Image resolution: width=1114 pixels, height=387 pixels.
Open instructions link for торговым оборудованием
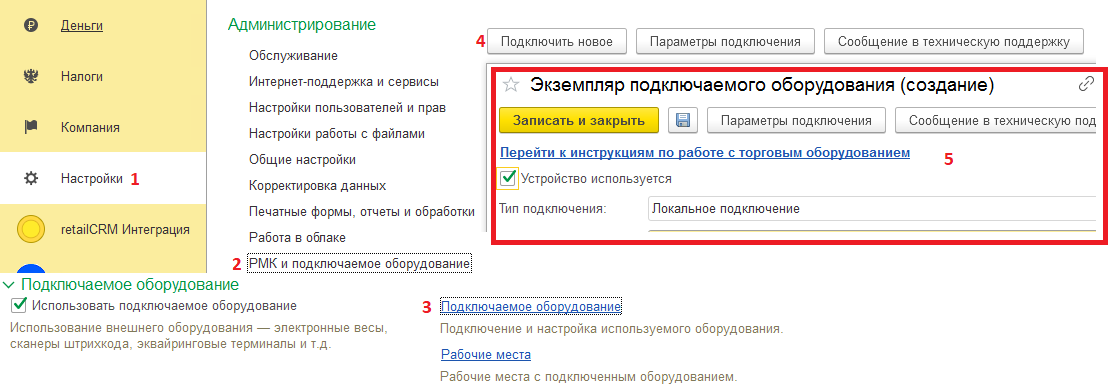705,153
